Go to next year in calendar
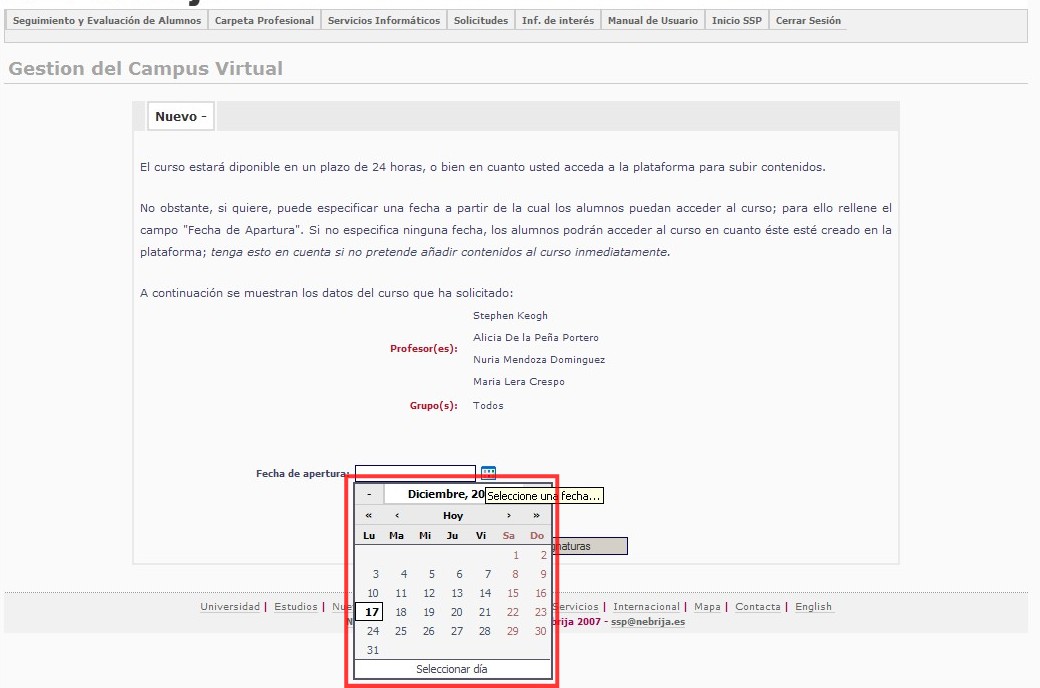The height and width of the screenshot is (688, 1040). 537,516
